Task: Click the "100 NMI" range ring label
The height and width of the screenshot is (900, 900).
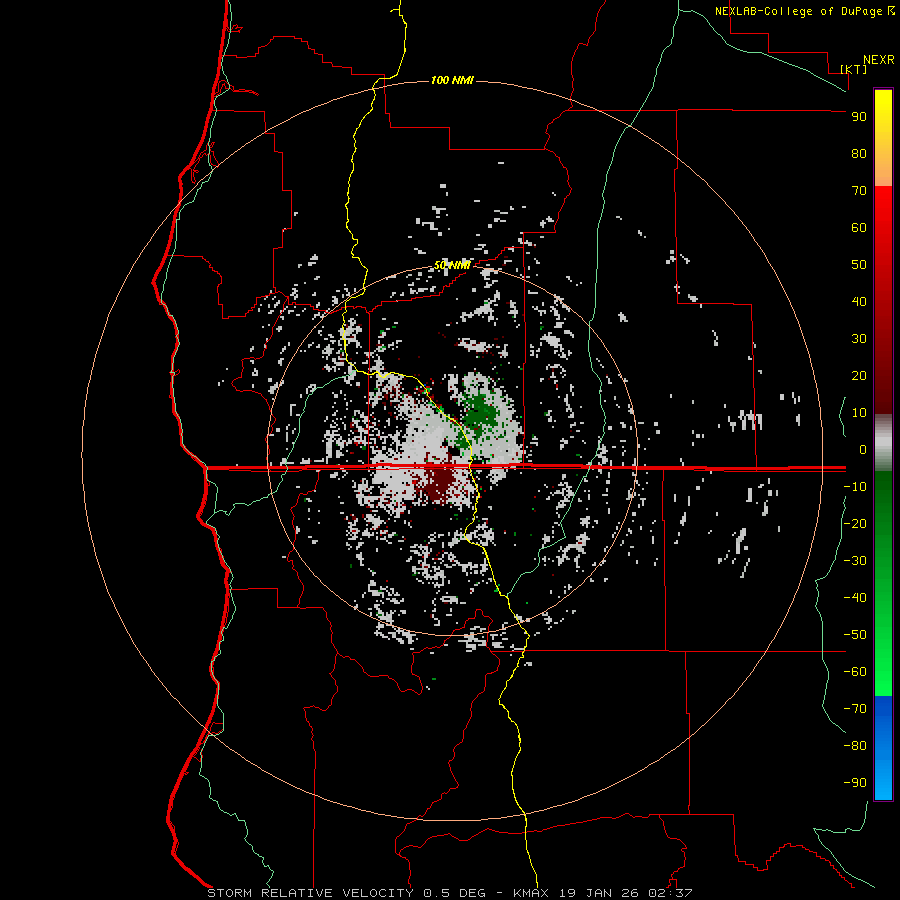Action: 452,80
